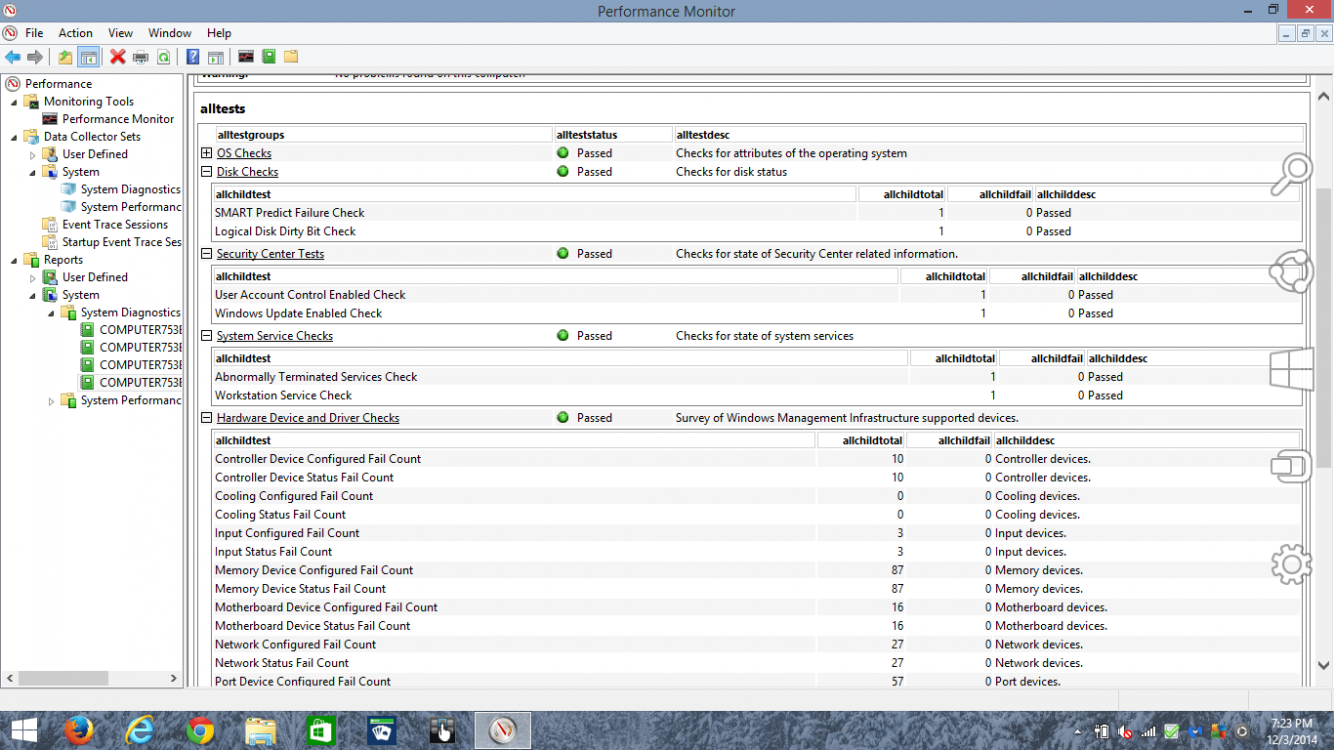Expand User Defined under Data Collector Sets
This screenshot has height=750, width=1334.
(33, 155)
